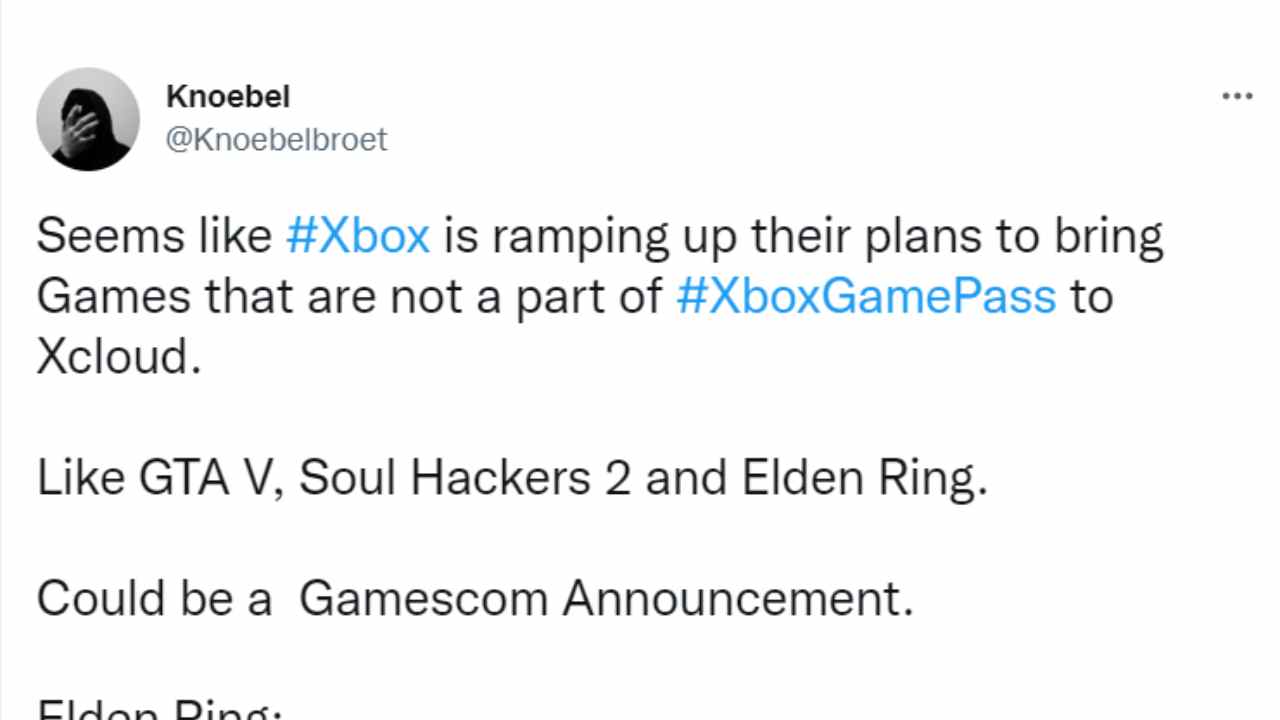Open the three-dot more options menu
The image size is (1280, 720).
1237,97
